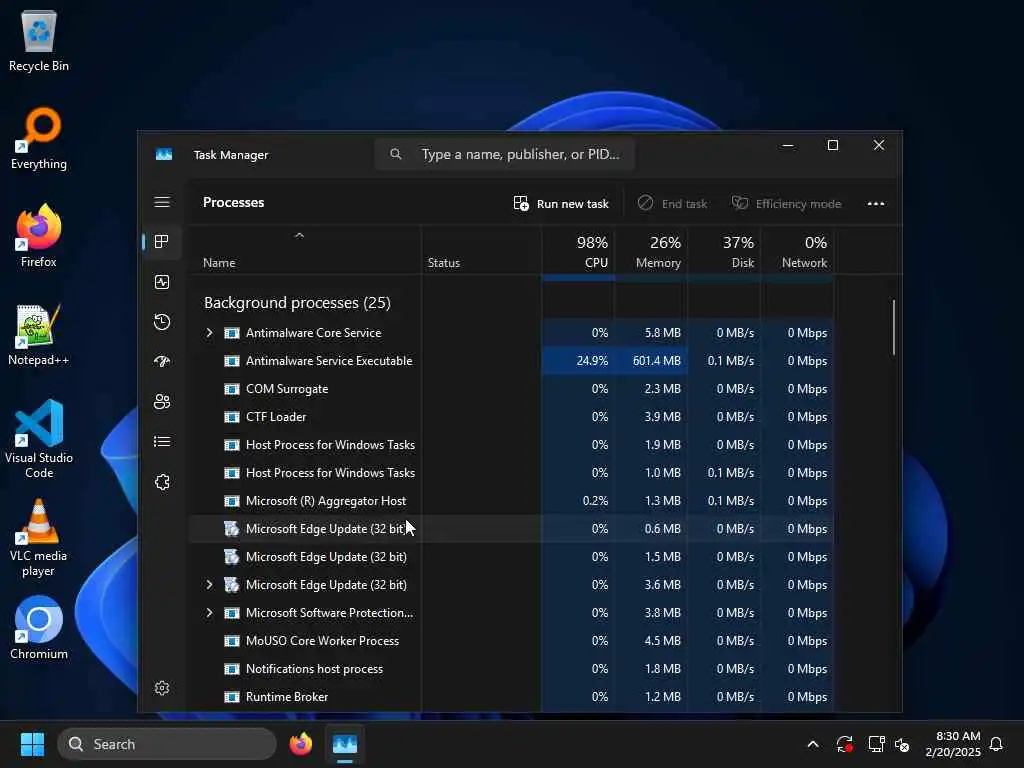Open the Services sidebar icon
1024x768 pixels.
tap(162, 482)
